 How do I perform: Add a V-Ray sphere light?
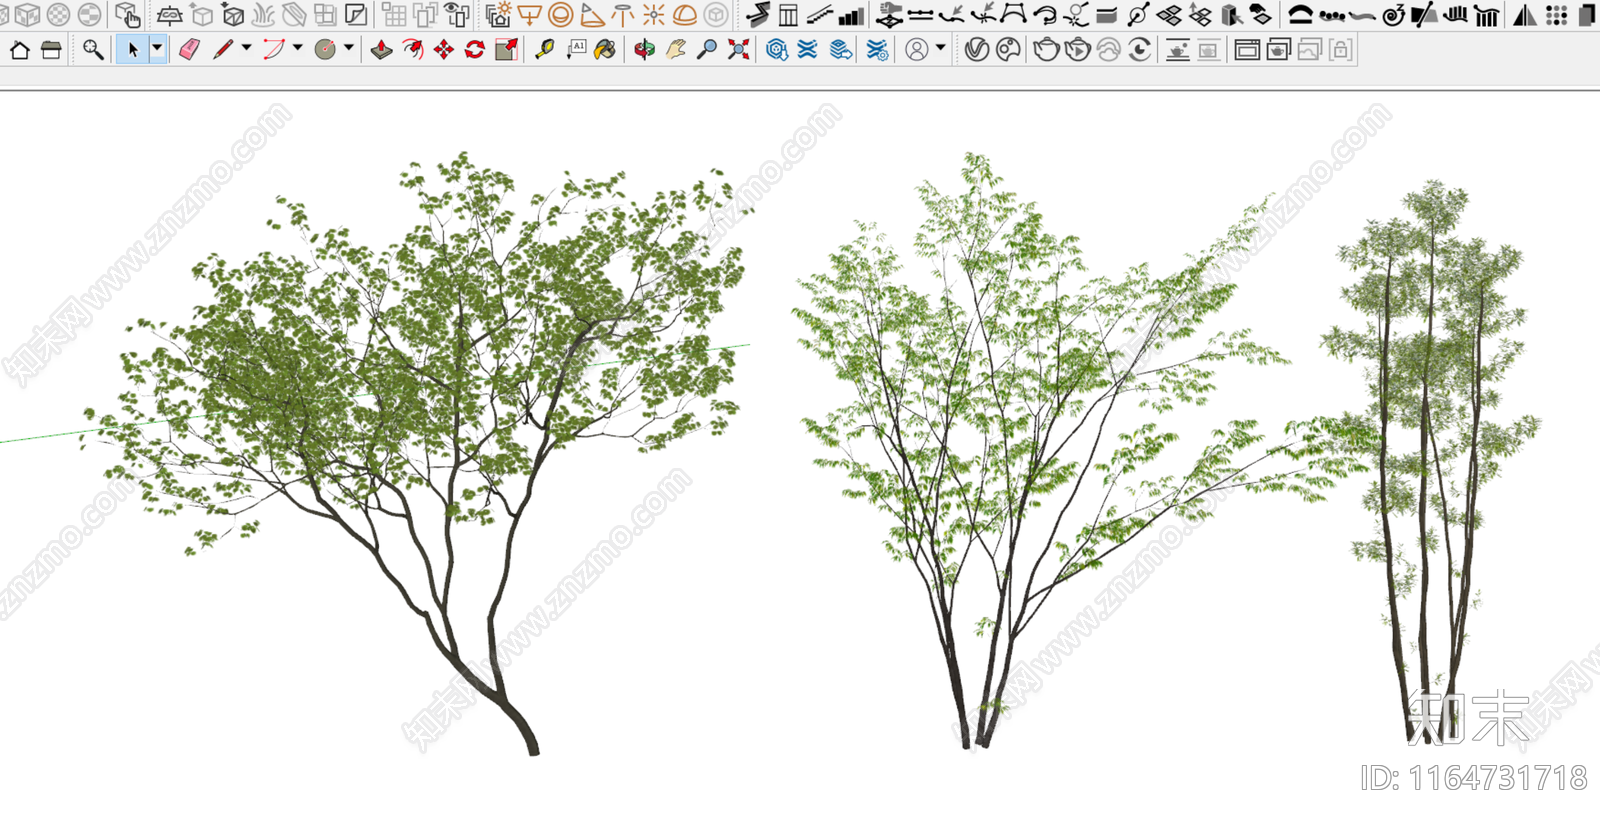point(561,15)
